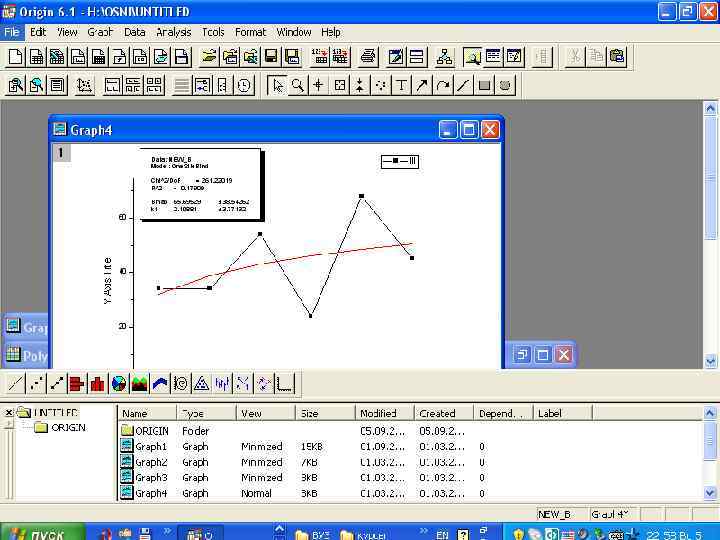
Task: Select the Line drawing tool
Action: (x=463, y=85)
